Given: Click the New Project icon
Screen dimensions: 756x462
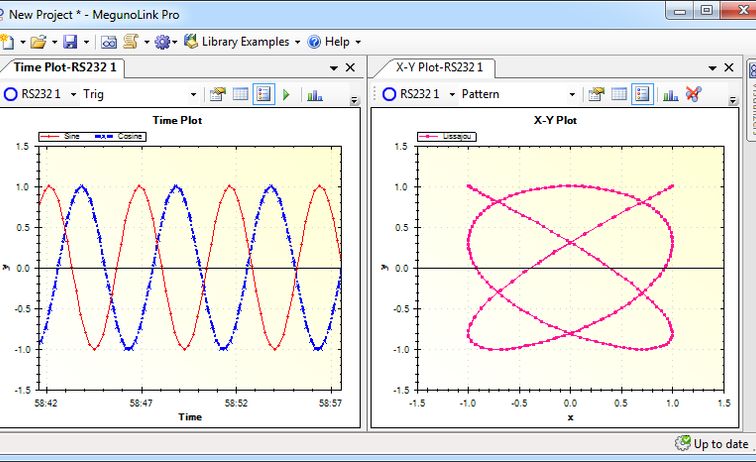Looking at the screenshot, I should tap(7, 42).
